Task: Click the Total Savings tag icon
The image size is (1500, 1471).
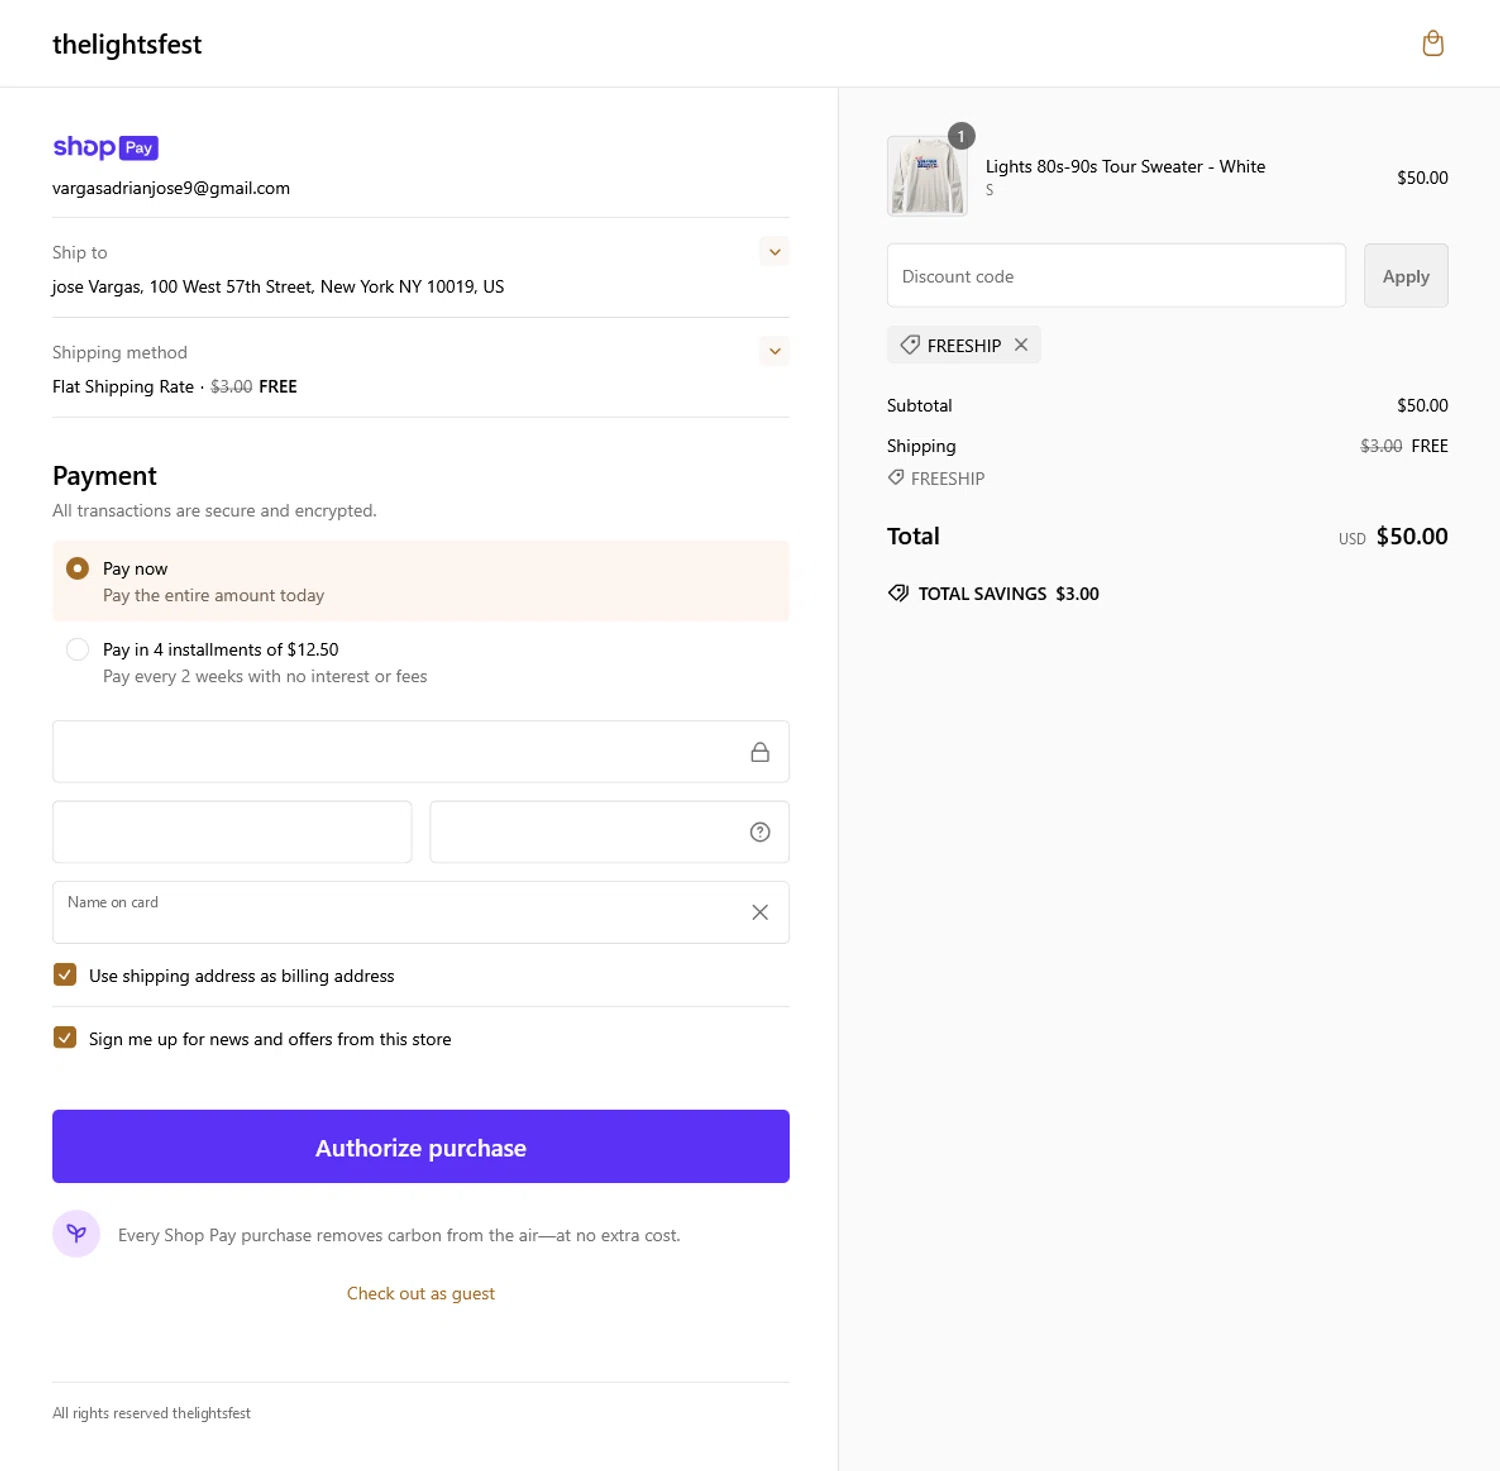Action: [x=898, y=593]
